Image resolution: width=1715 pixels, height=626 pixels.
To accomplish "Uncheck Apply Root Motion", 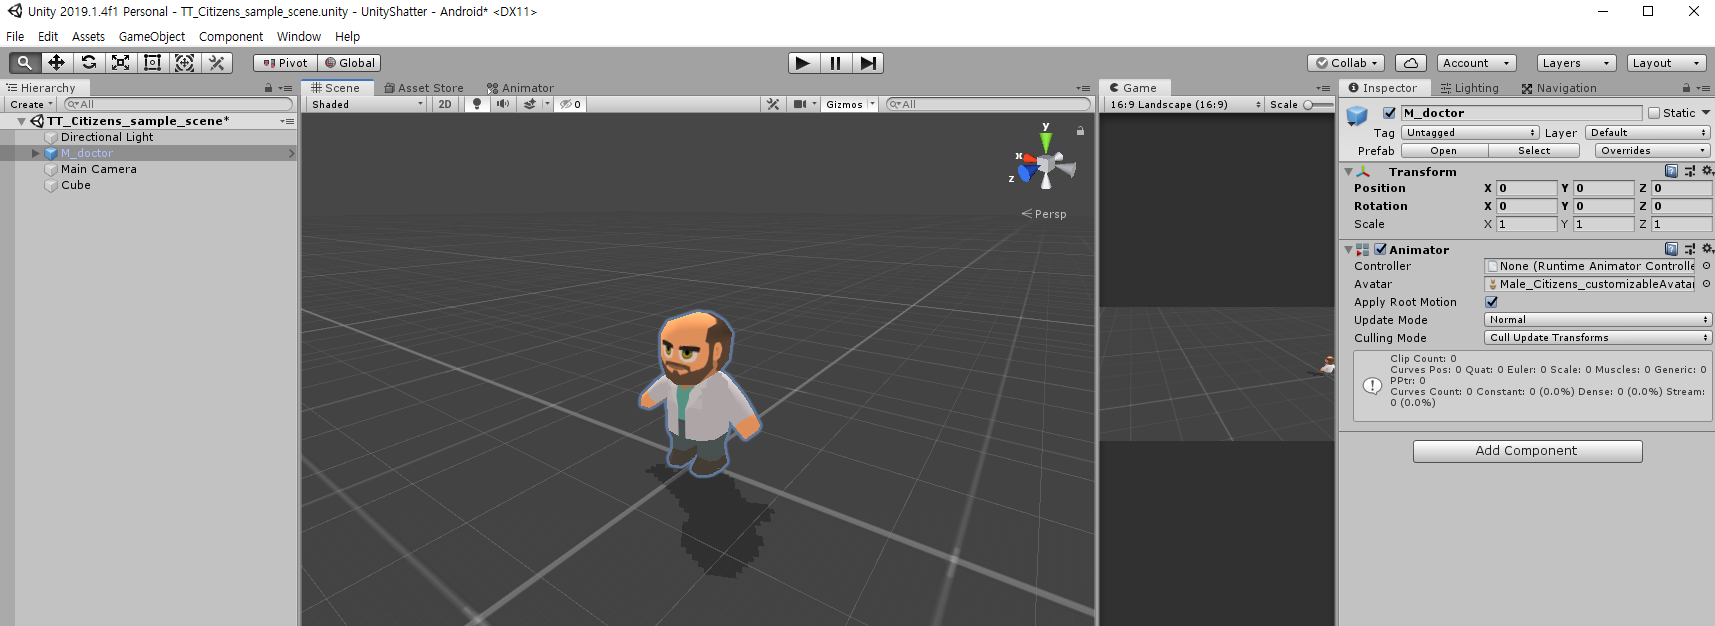I will pyautogui.click(x=1491, y=302).
